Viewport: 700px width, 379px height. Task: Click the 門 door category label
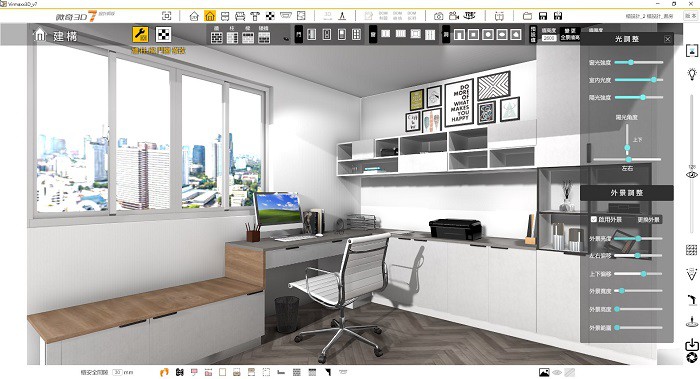coord(299,34)
